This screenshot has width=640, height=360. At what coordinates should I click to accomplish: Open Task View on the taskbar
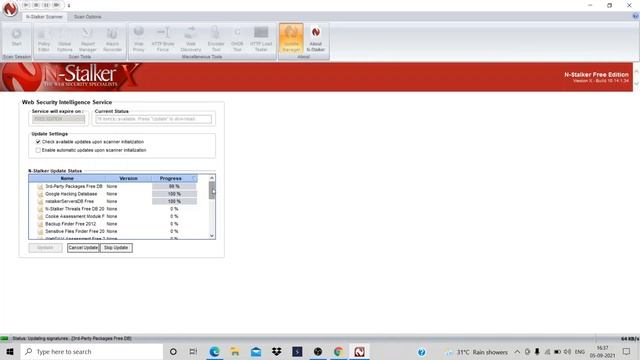click(x=193, y=351)
